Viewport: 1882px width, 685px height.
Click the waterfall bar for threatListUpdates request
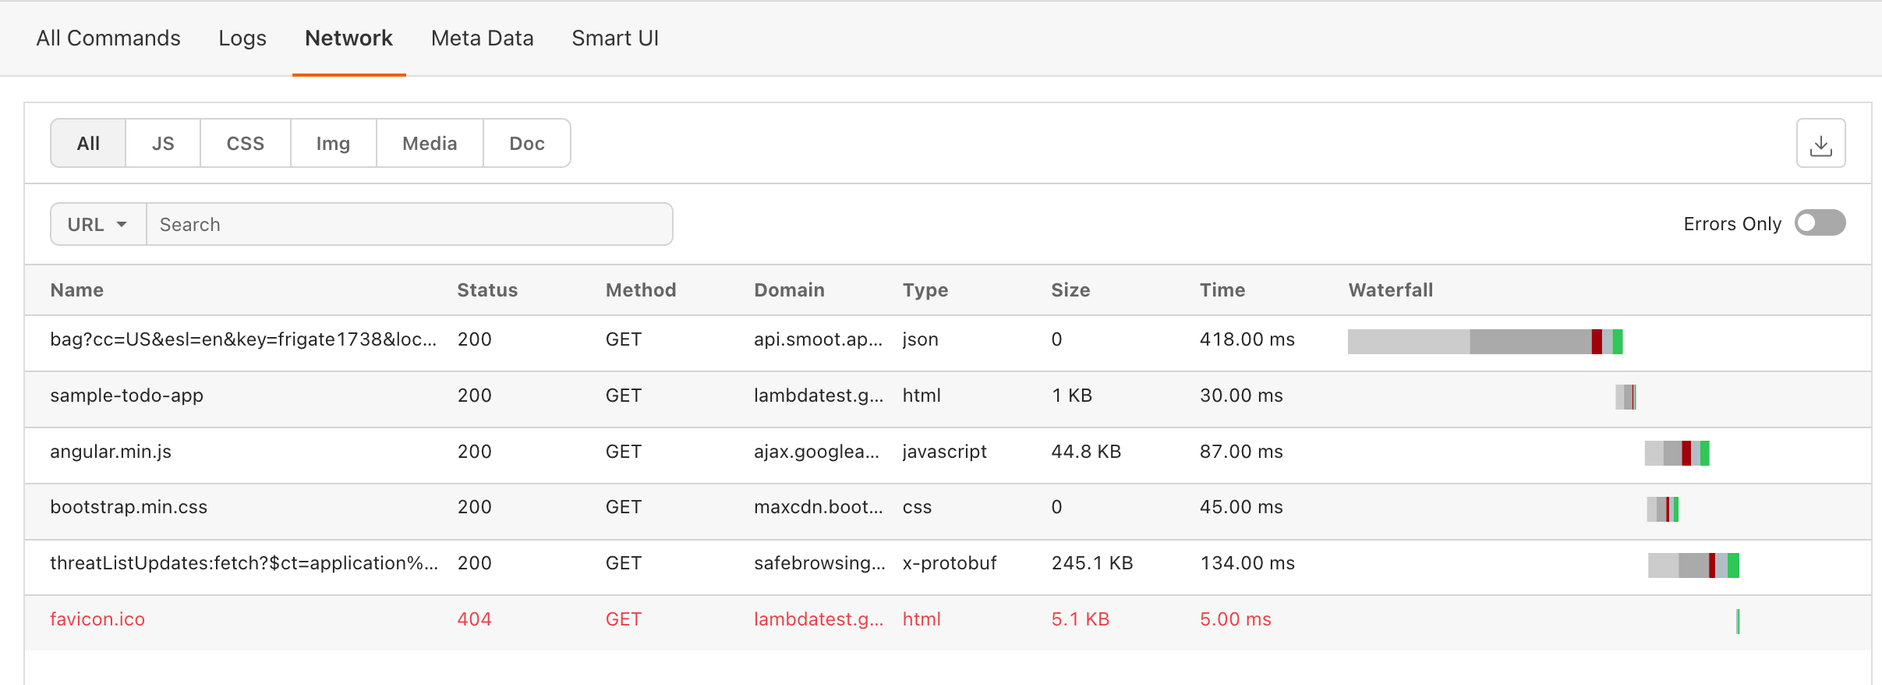pos(1693,565)
